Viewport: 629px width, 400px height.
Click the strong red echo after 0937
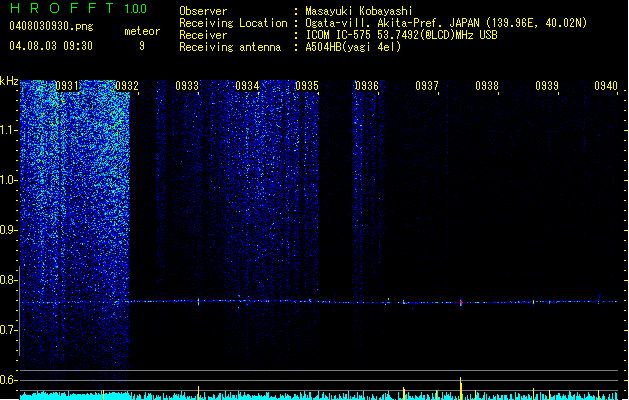pyautogui.click(x=461, y=303)
